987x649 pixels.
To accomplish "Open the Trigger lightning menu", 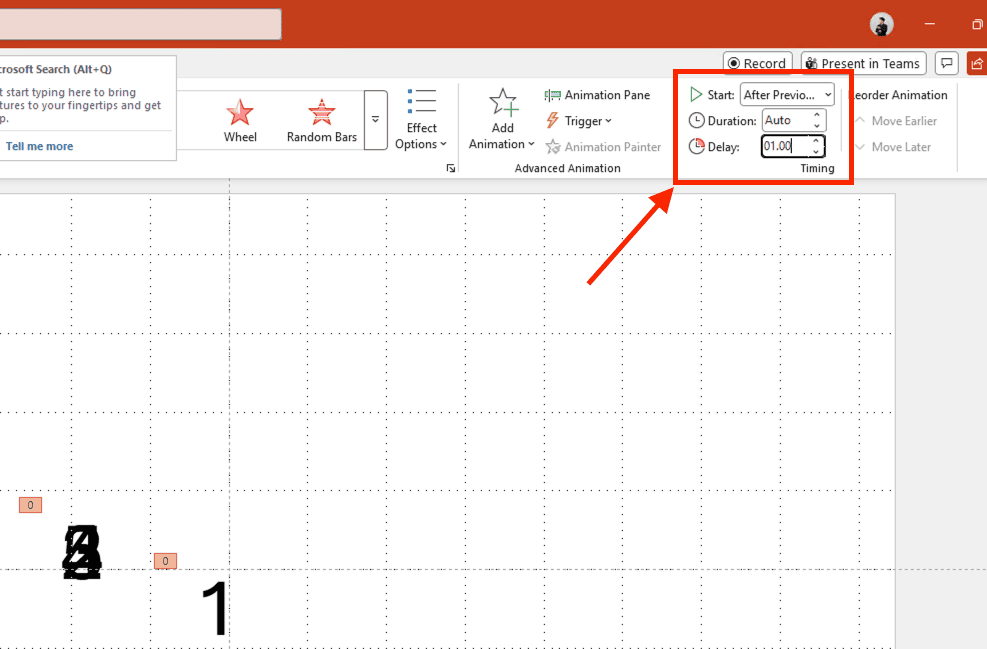I will [579, 121].
